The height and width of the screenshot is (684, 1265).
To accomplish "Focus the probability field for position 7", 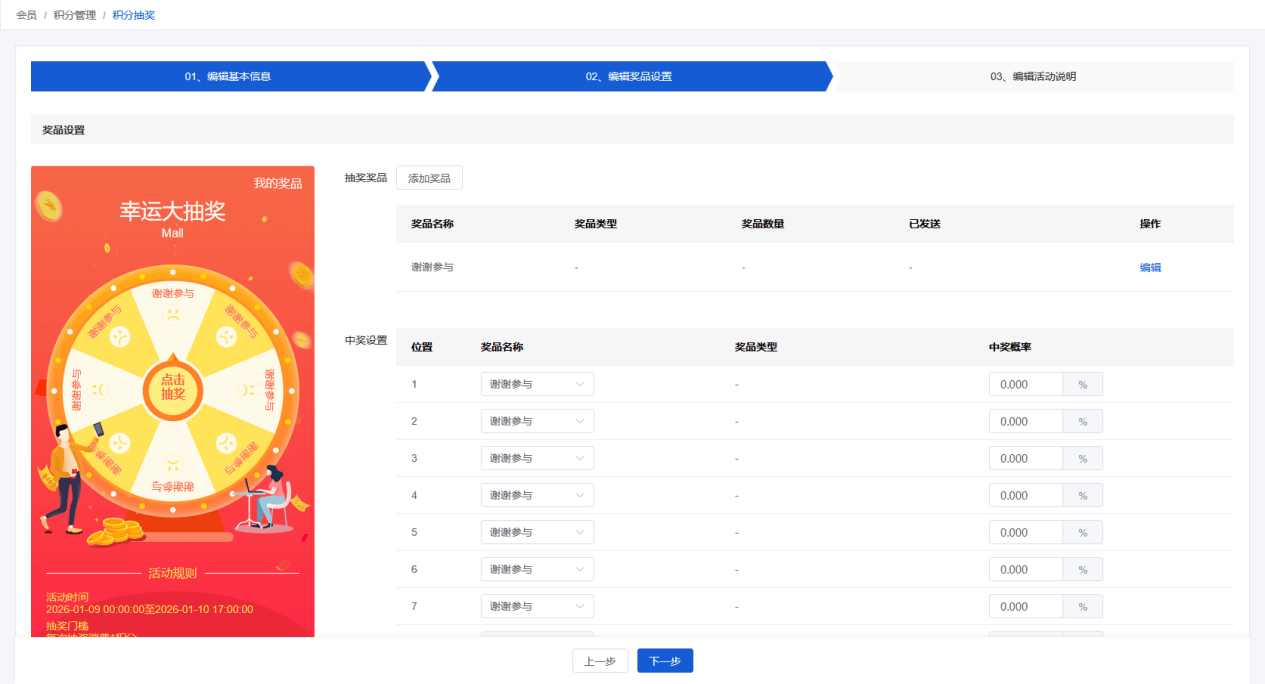I will 1025,606.
